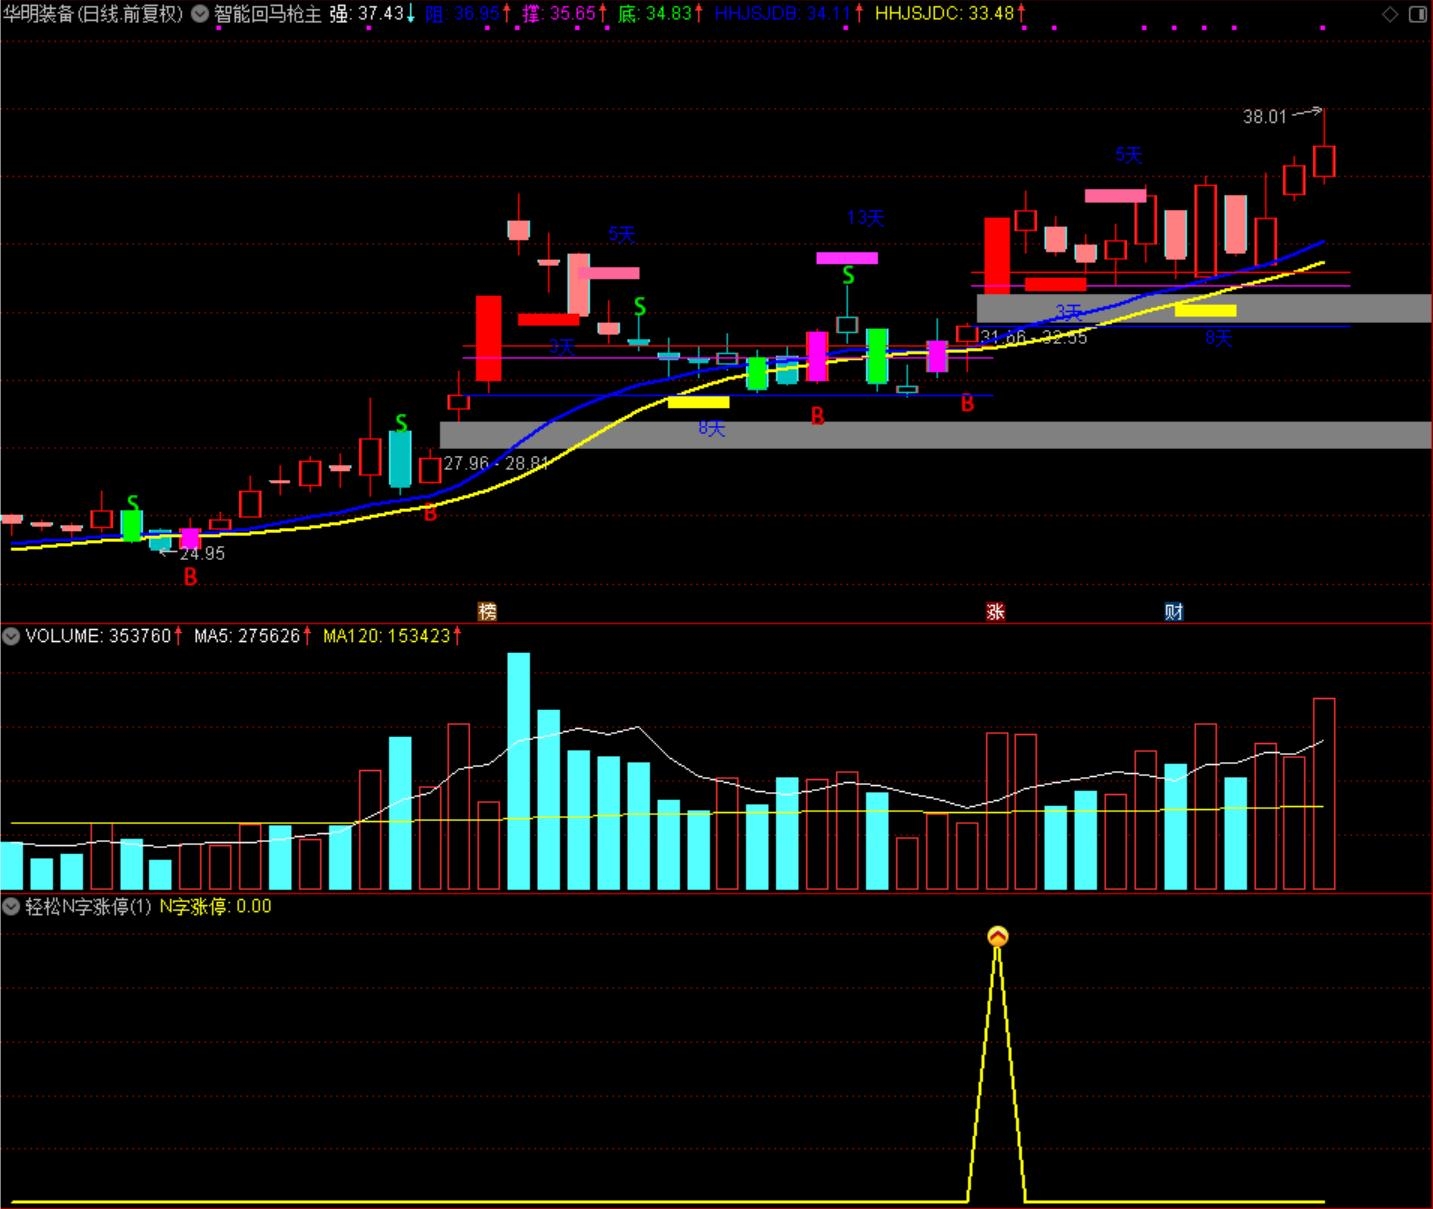Open the indicator dropdown beside 智能回马枪主
This screenshot has width=1433, height=1209.
(200, 14)
